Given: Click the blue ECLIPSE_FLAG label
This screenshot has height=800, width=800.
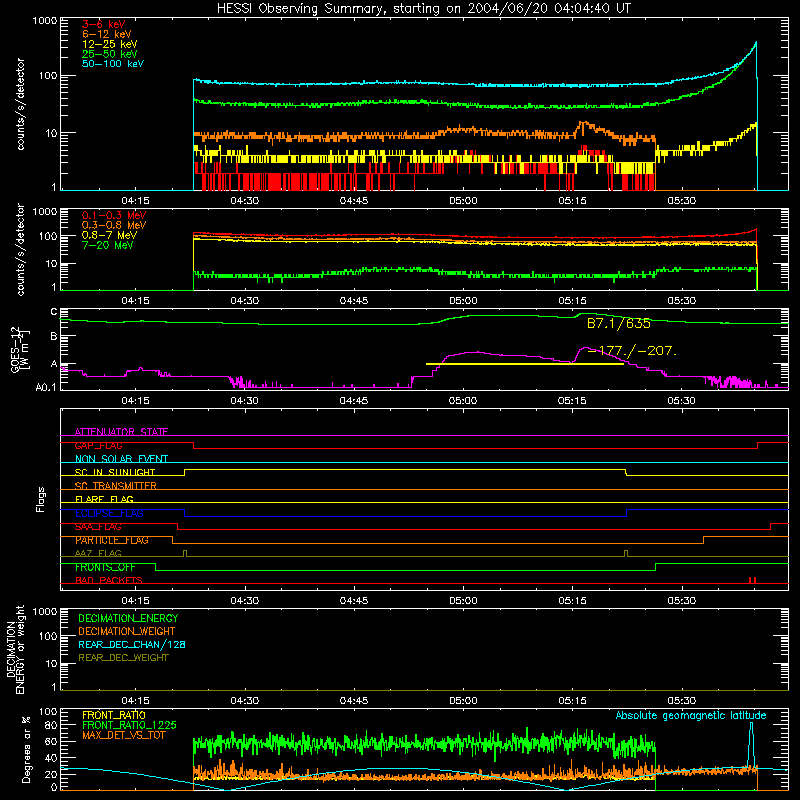Looking at the screenshot, I should 109,513.
